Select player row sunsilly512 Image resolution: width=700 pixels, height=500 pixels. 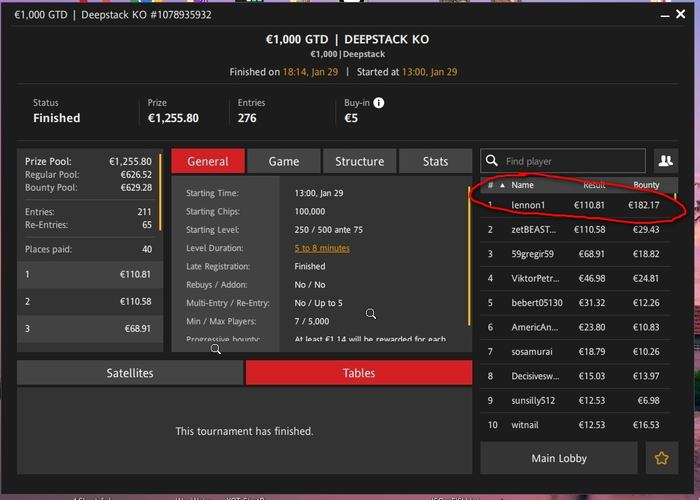tap(576, 400)
